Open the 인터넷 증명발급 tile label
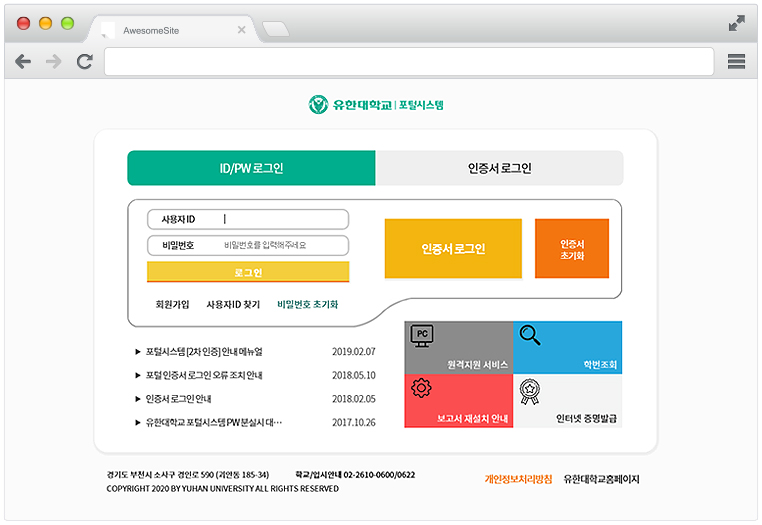 pyautogui.click(x=587, y=419)
